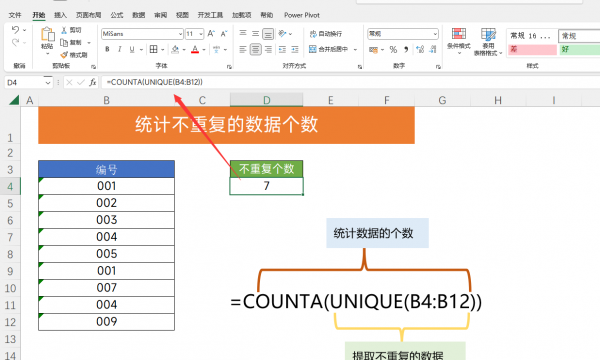Image resolution: width=600 pixels, height=360 pixels.
Task: Expand the fill color dropdown arrow
Action: point(184,50)
